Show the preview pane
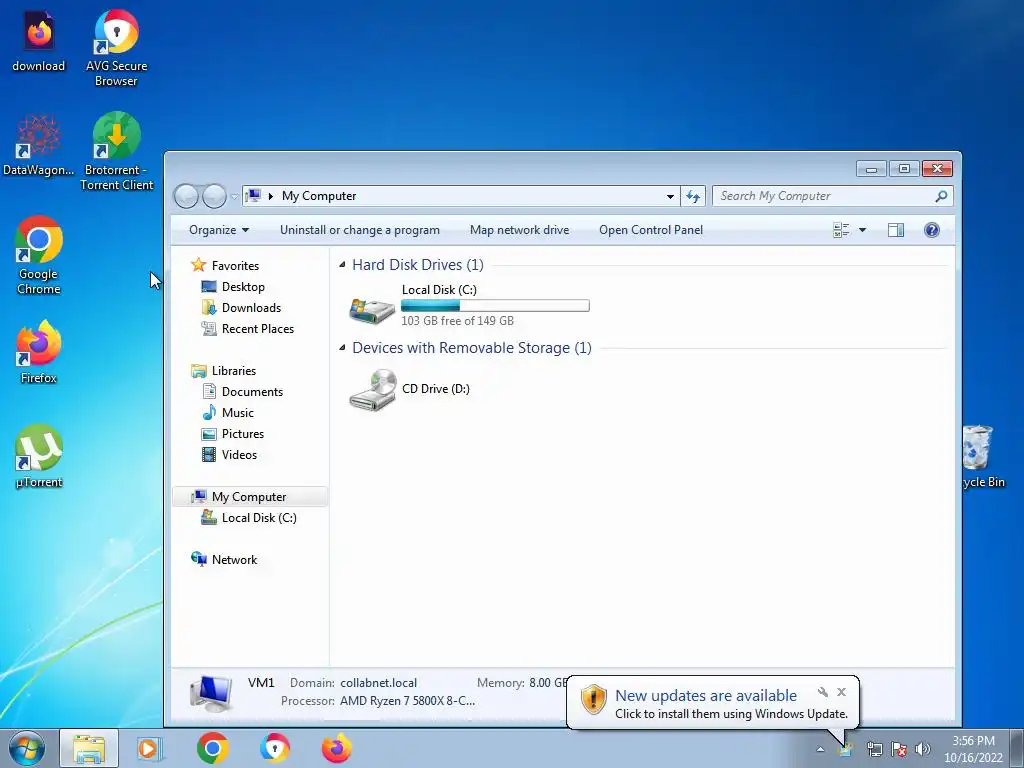 coord(896,230)
